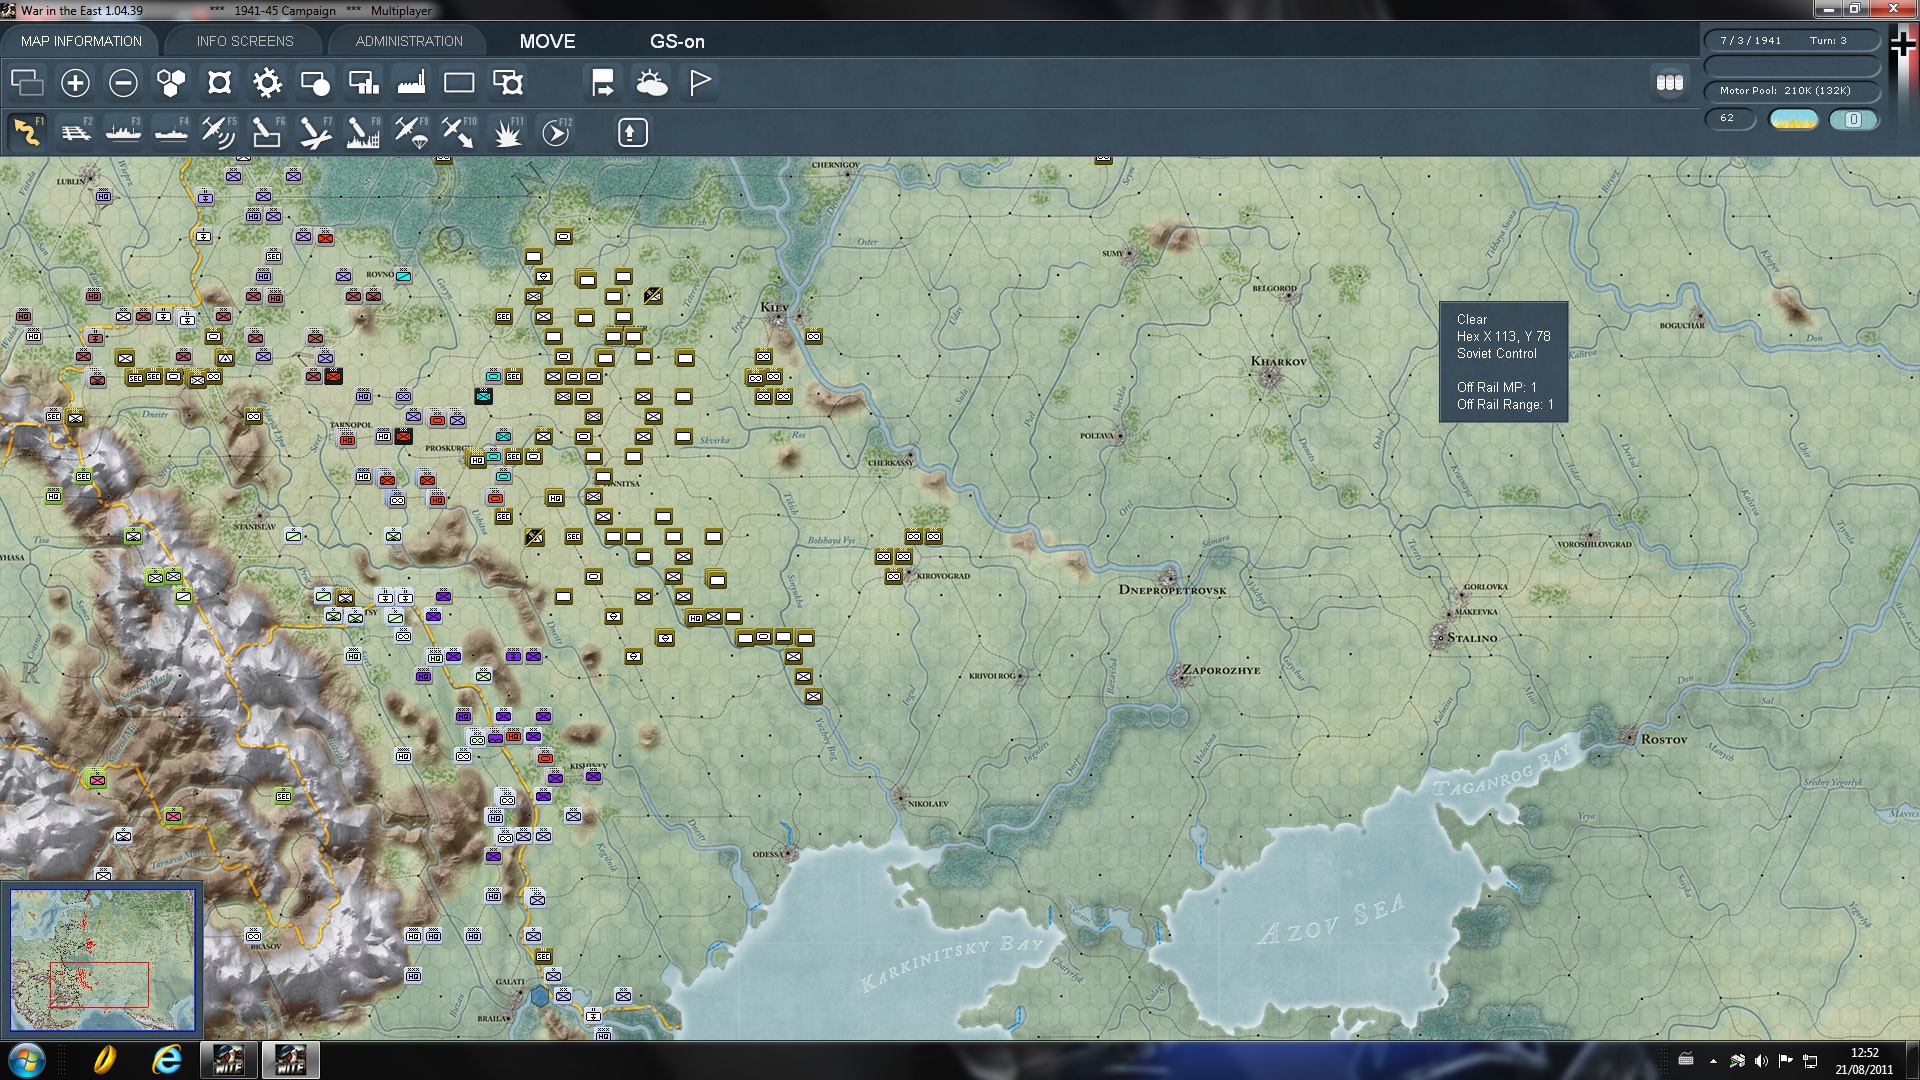This screenshot has height=1080, width=1920.
Task: Select the F7 bomb airfield mode icon
Action: [x=315, y=132]
